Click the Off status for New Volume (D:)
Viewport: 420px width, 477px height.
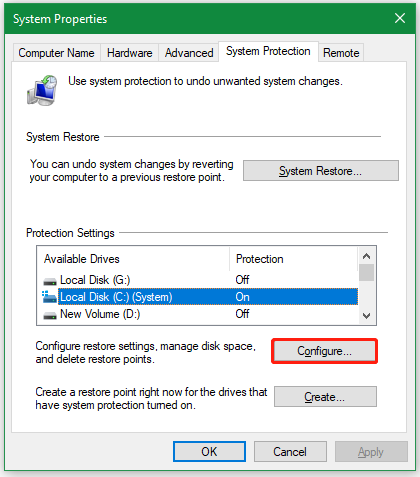coord(242,314)
